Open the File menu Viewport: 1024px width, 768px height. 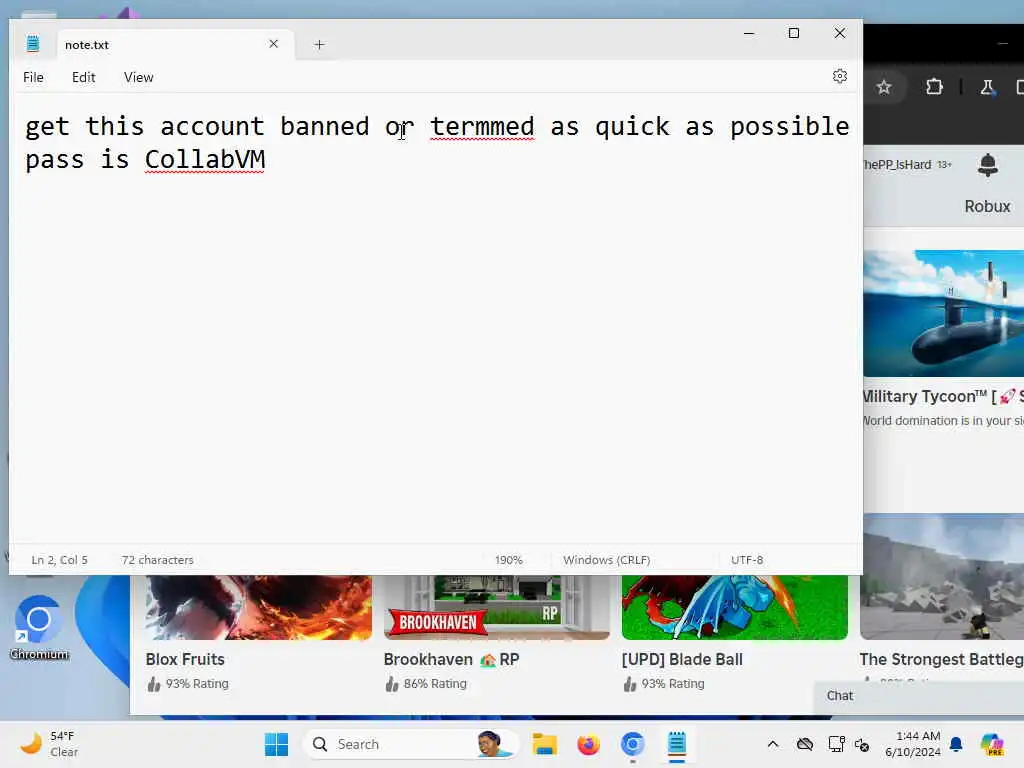point(33,77)
